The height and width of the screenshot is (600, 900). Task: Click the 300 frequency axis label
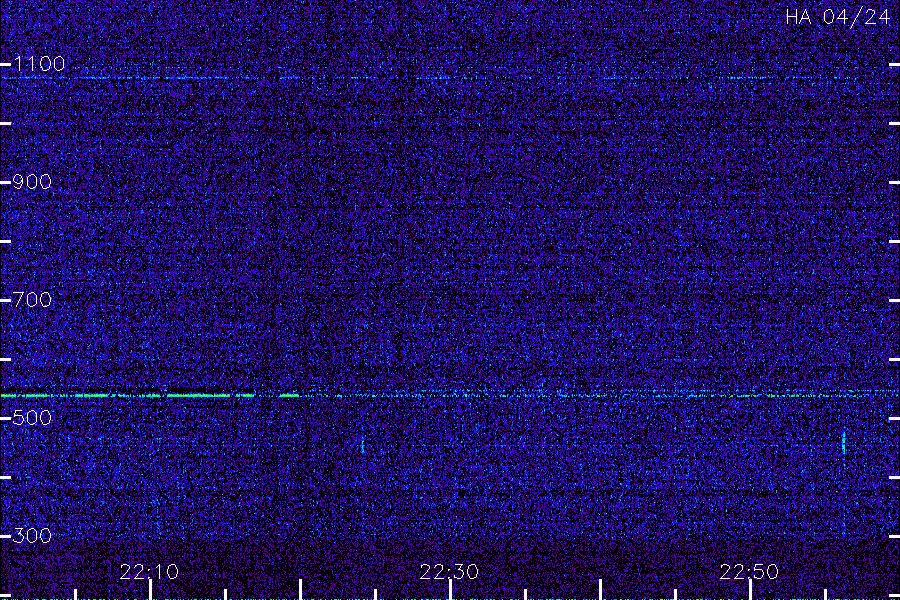click(x=32, y=536)
